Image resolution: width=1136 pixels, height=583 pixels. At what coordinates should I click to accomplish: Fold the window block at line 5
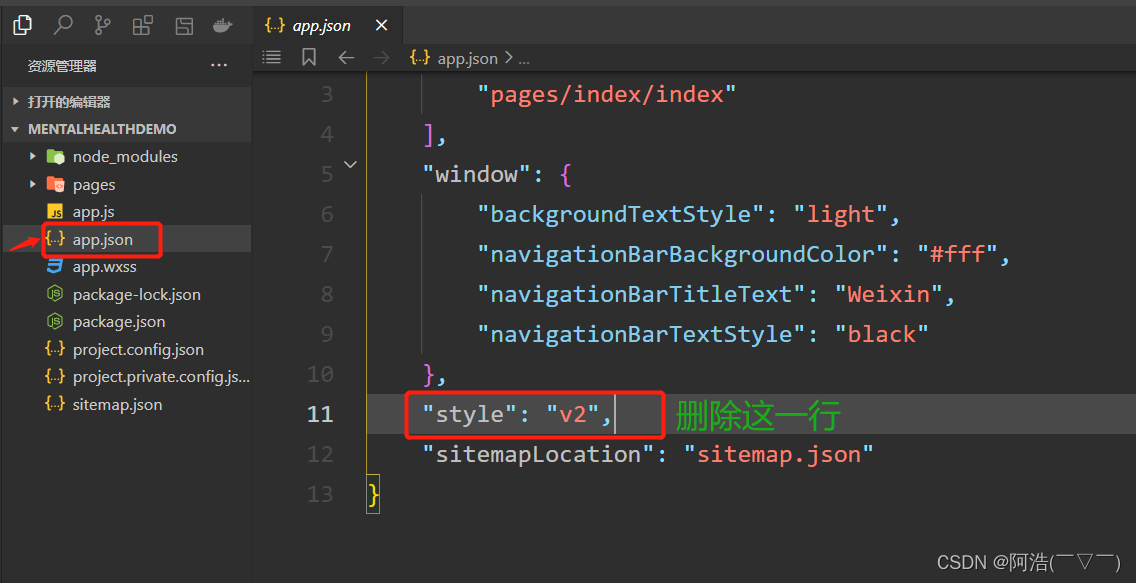click(x=350, y=165)
